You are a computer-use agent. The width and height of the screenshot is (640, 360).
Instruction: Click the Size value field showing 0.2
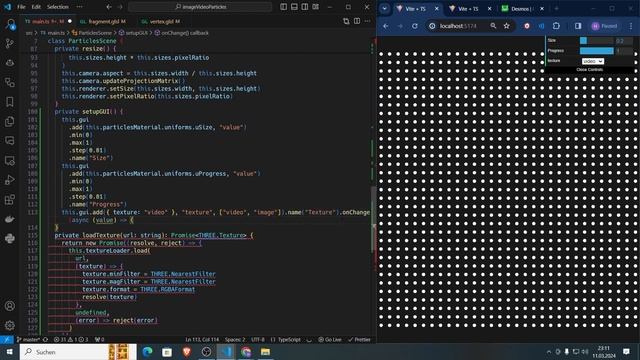[x=624, y=40]
